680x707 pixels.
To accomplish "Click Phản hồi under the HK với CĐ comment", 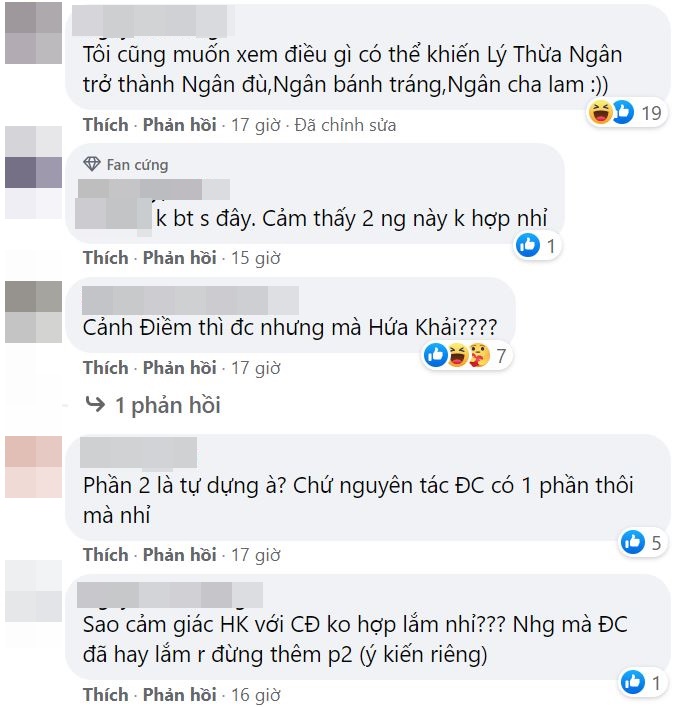I will click(x=179, y=695).
